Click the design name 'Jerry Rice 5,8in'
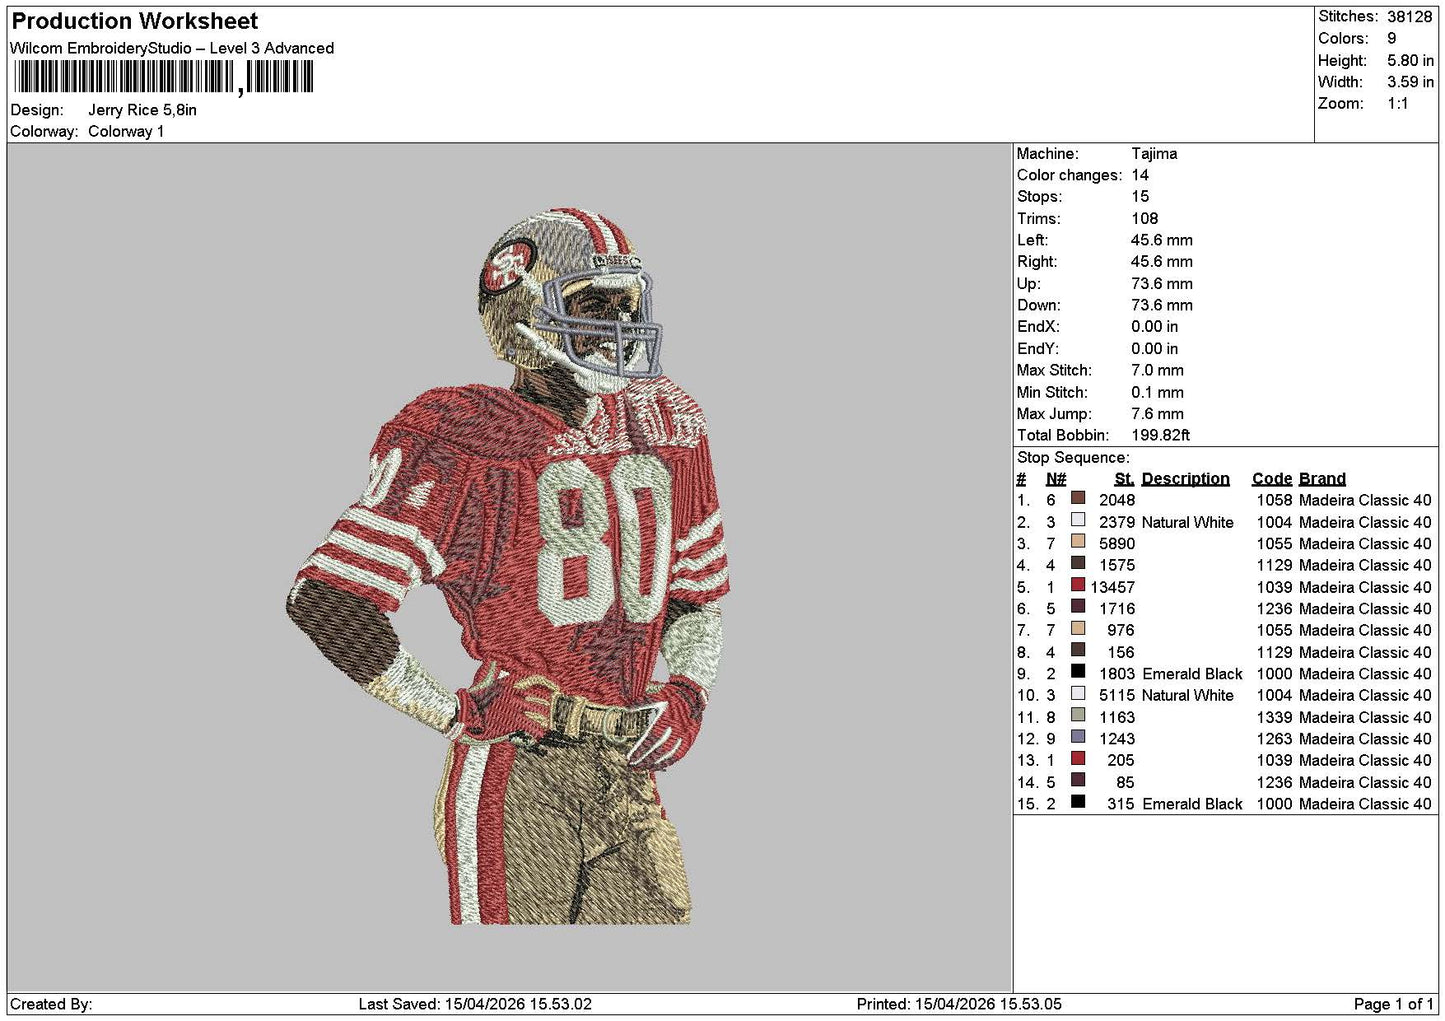Image resolution: width=1445 pixels, height=1021 pixels. (142, 110)
